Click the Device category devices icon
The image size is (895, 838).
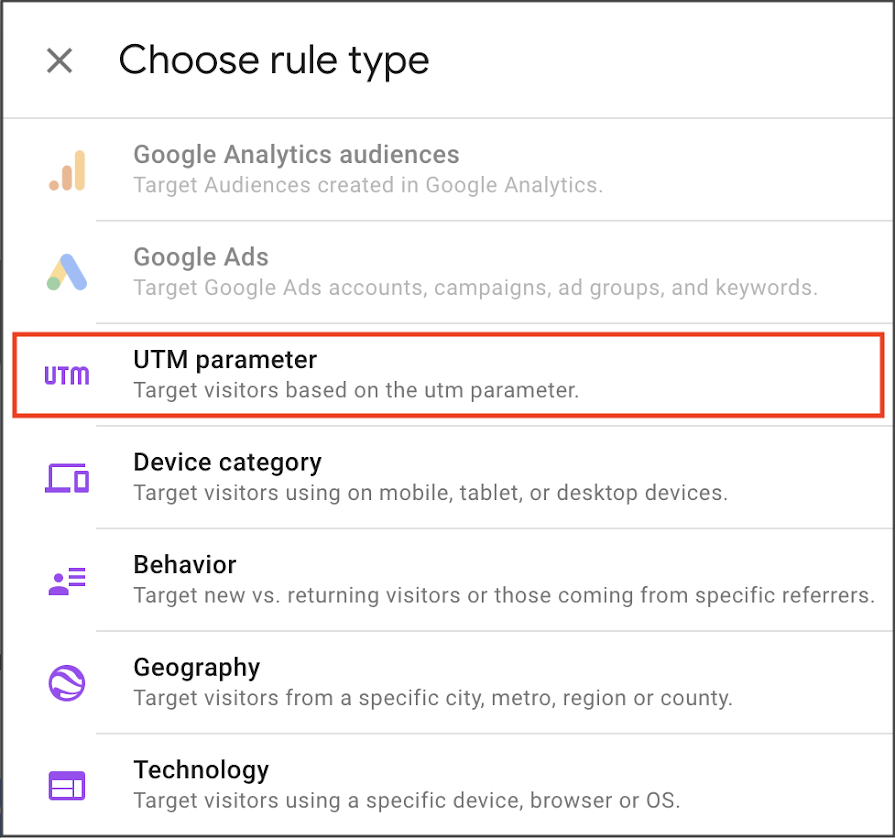tap(67, 478)
